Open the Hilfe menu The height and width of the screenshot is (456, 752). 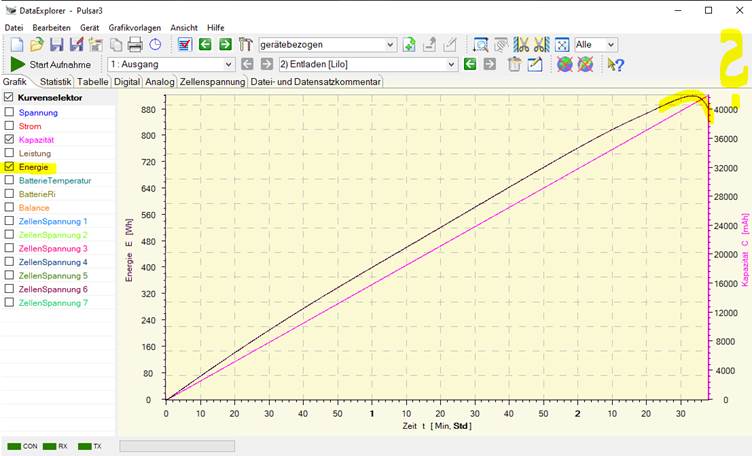(x=215, y=28)
